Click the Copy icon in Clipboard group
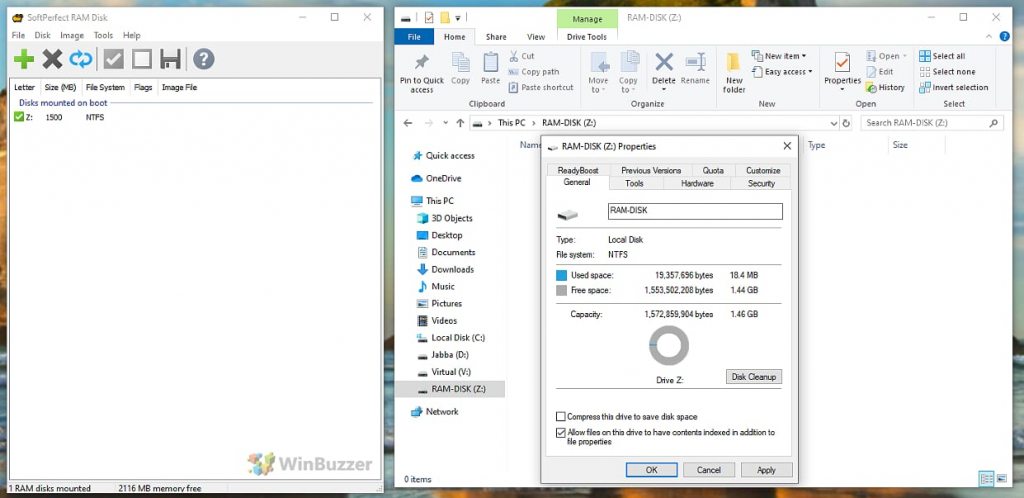1024x498 pixels. click(x=460, y=68)
